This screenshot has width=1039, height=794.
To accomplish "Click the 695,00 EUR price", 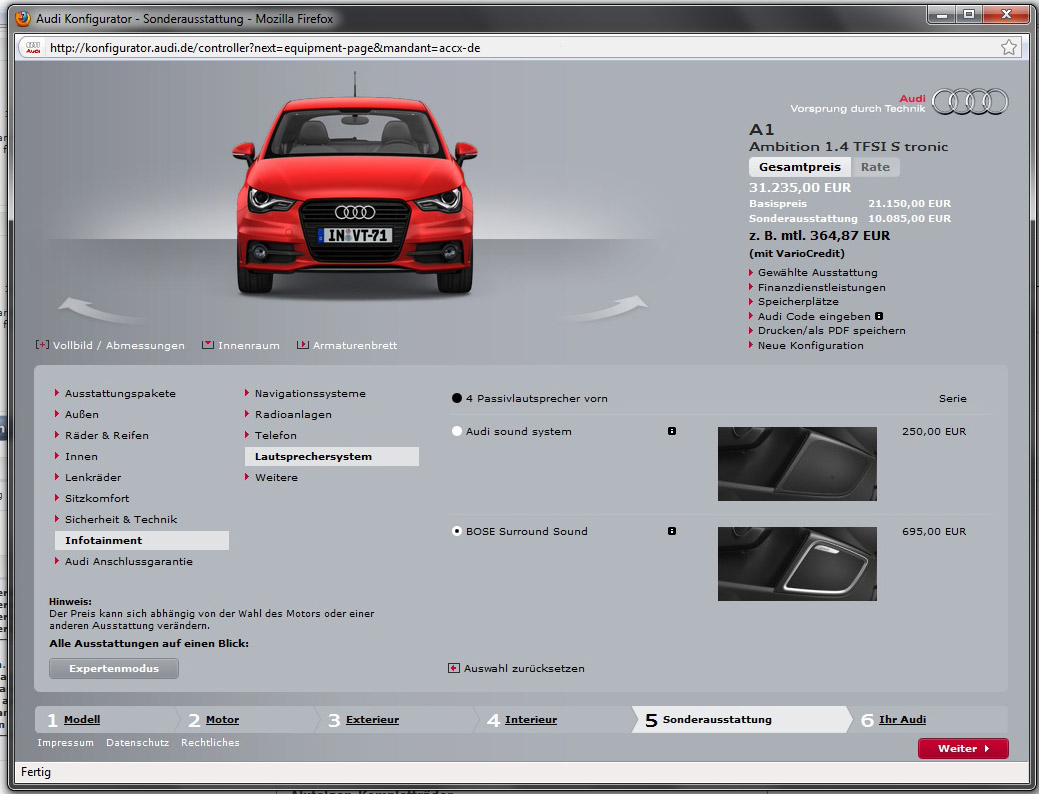I will [x=934, y=532].
